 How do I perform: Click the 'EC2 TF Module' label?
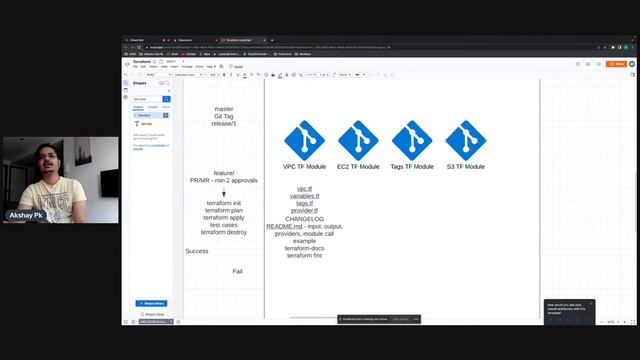pyautogui.click(x=358, y=167)
